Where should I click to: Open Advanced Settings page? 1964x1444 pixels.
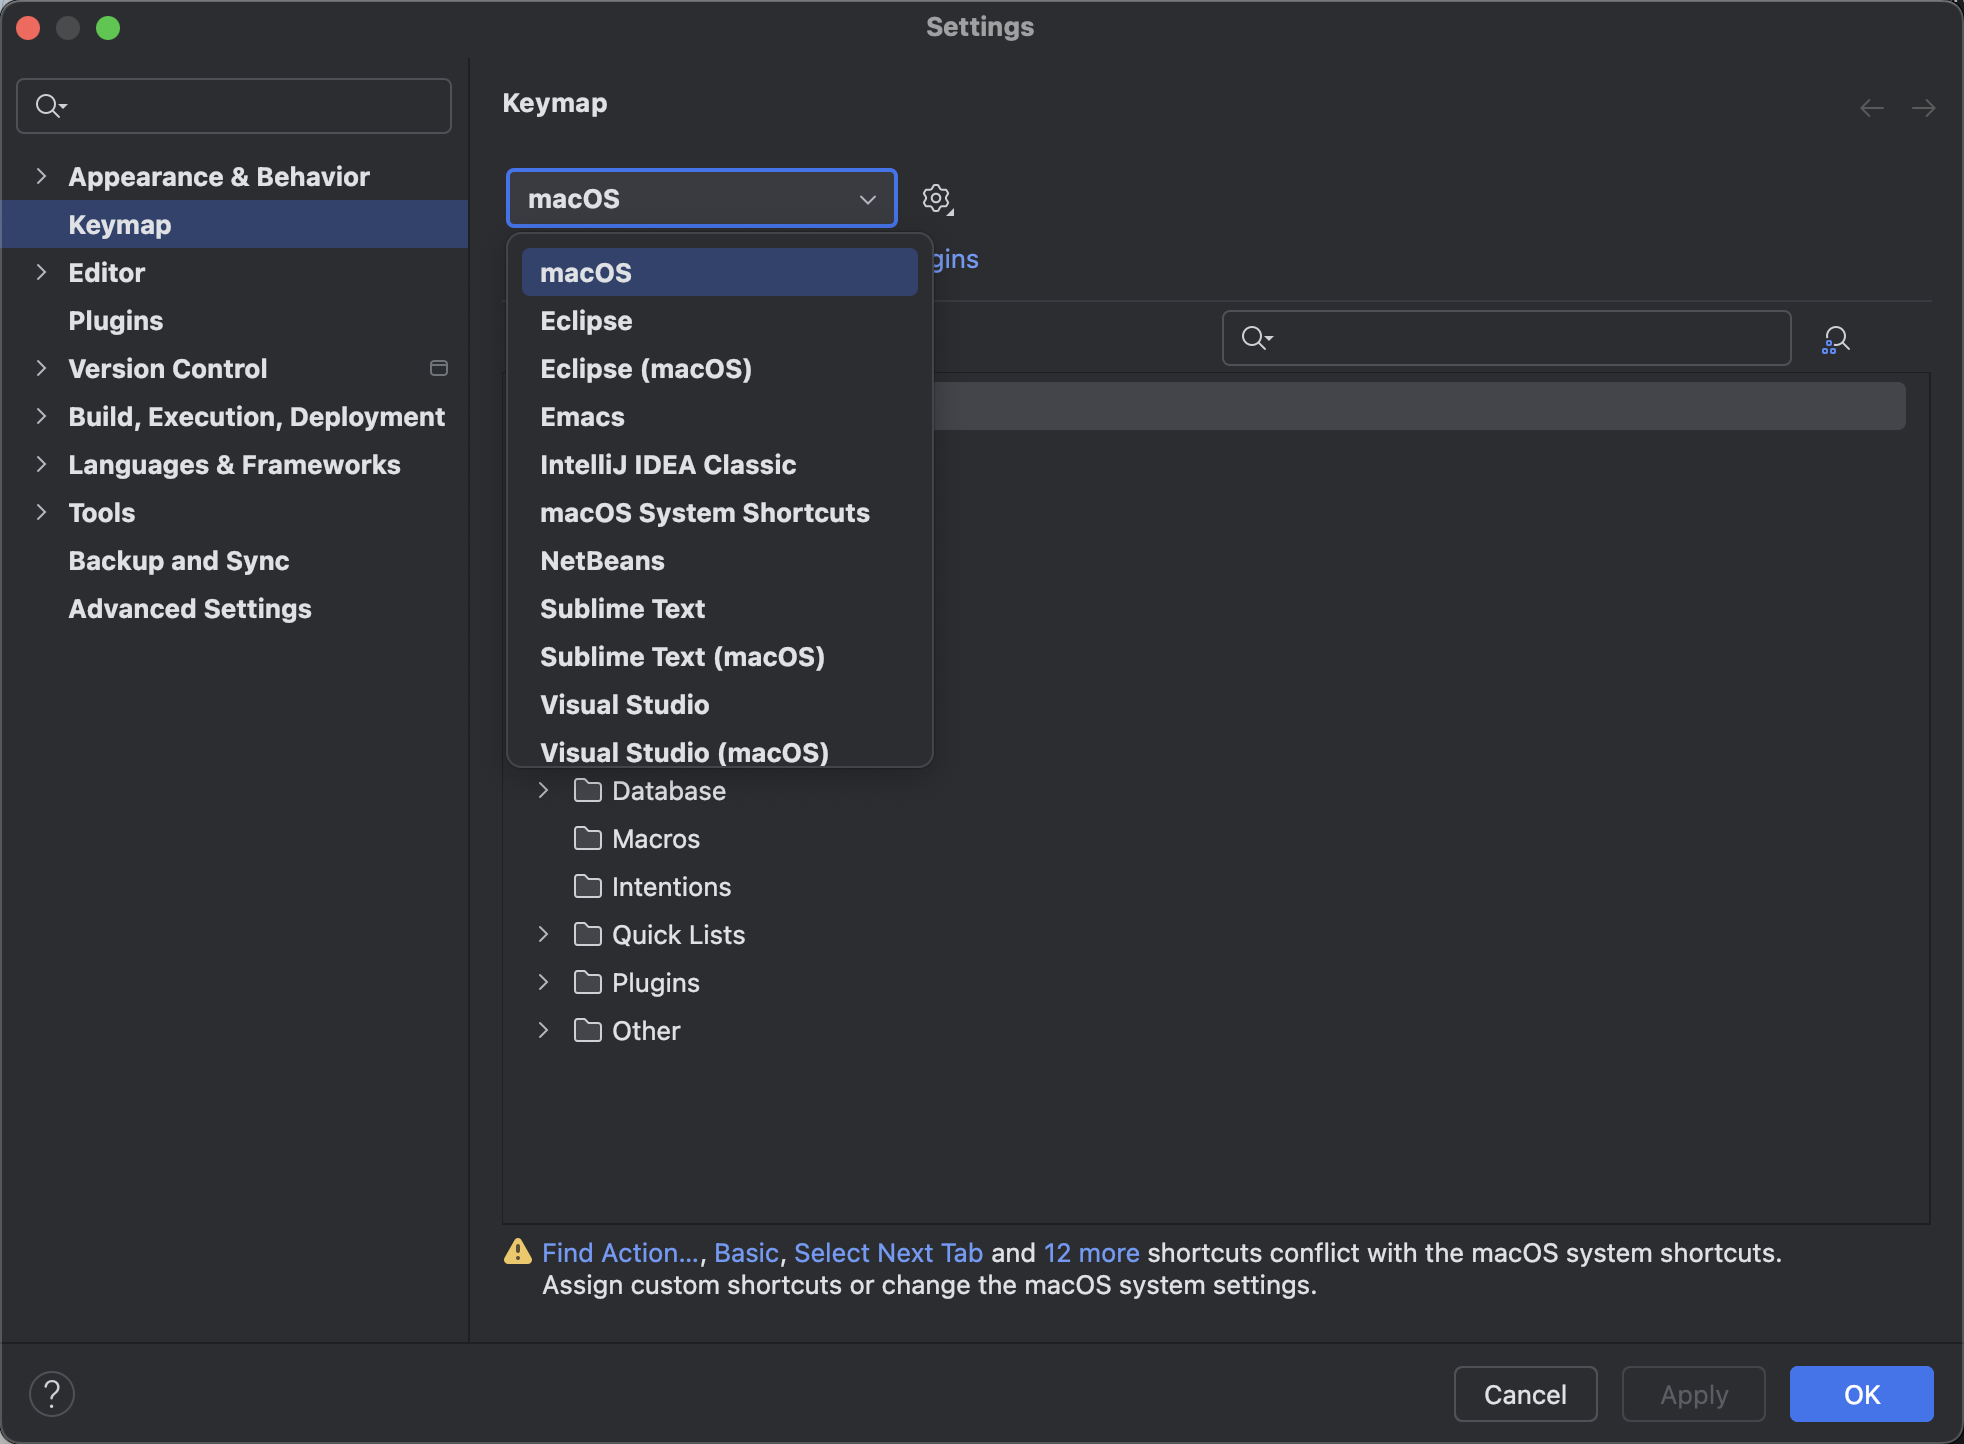[x=234, y=609]
